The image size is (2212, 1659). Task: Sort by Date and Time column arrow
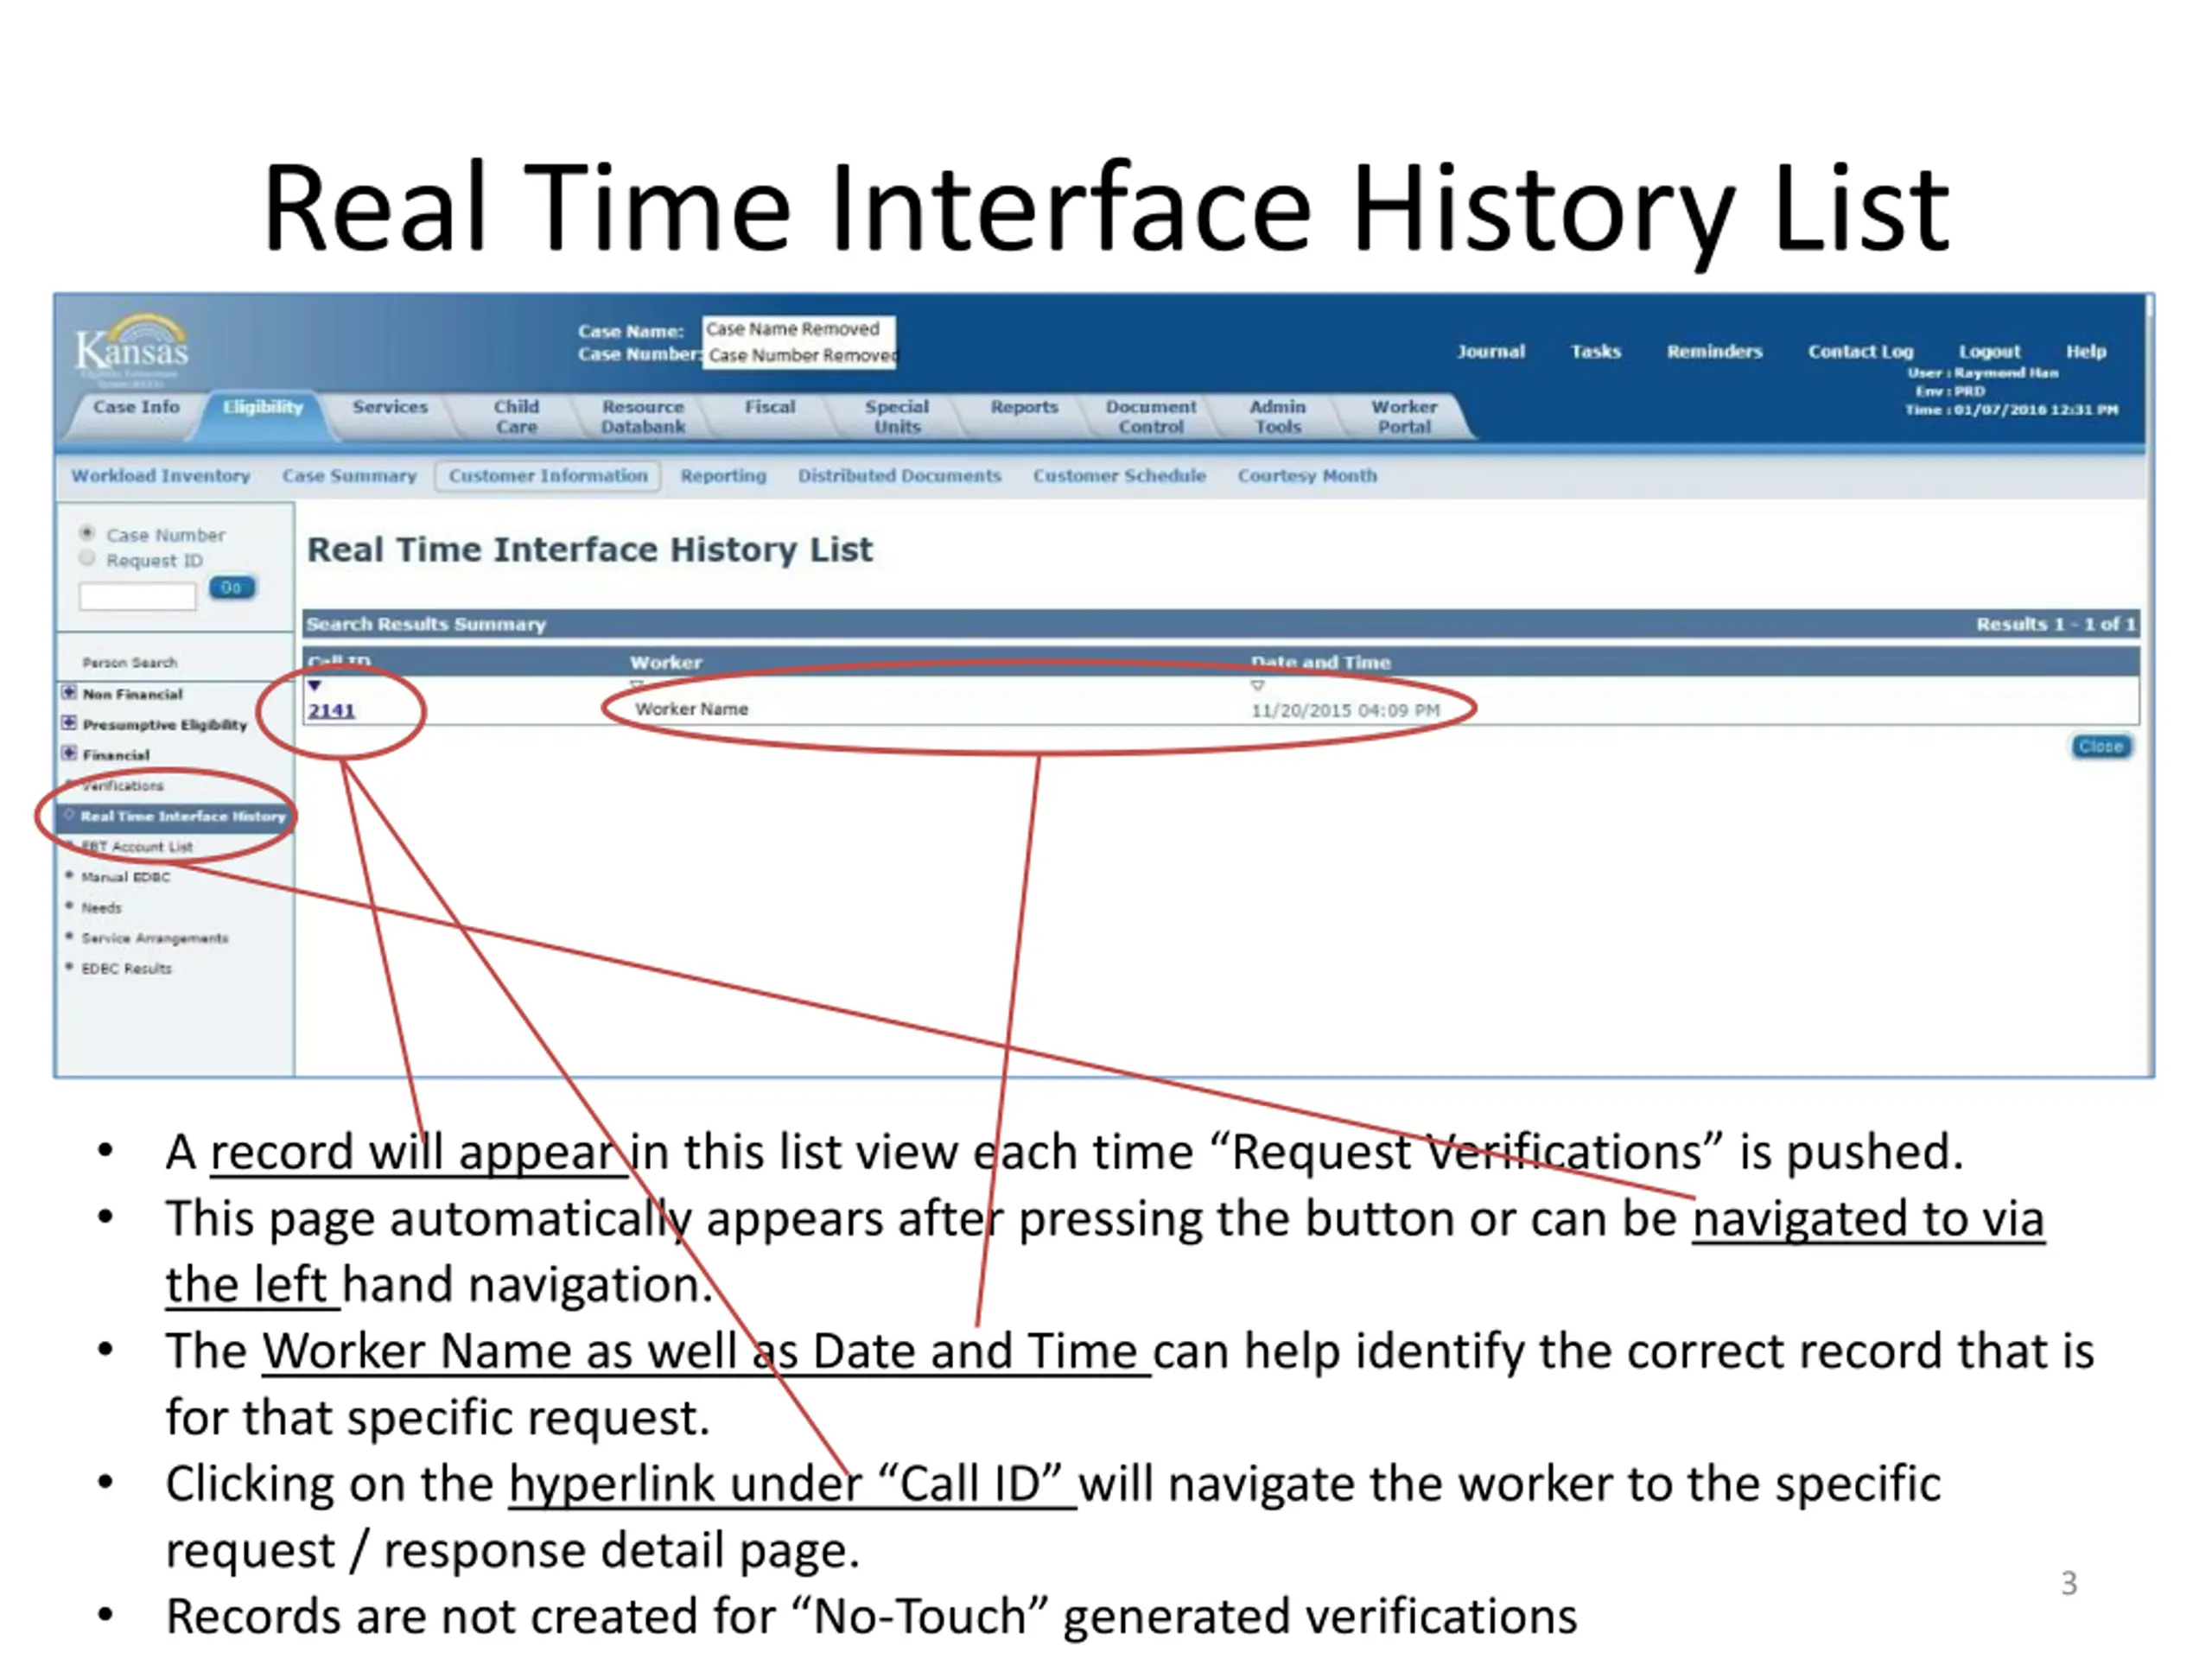(x=1258, y=686)
